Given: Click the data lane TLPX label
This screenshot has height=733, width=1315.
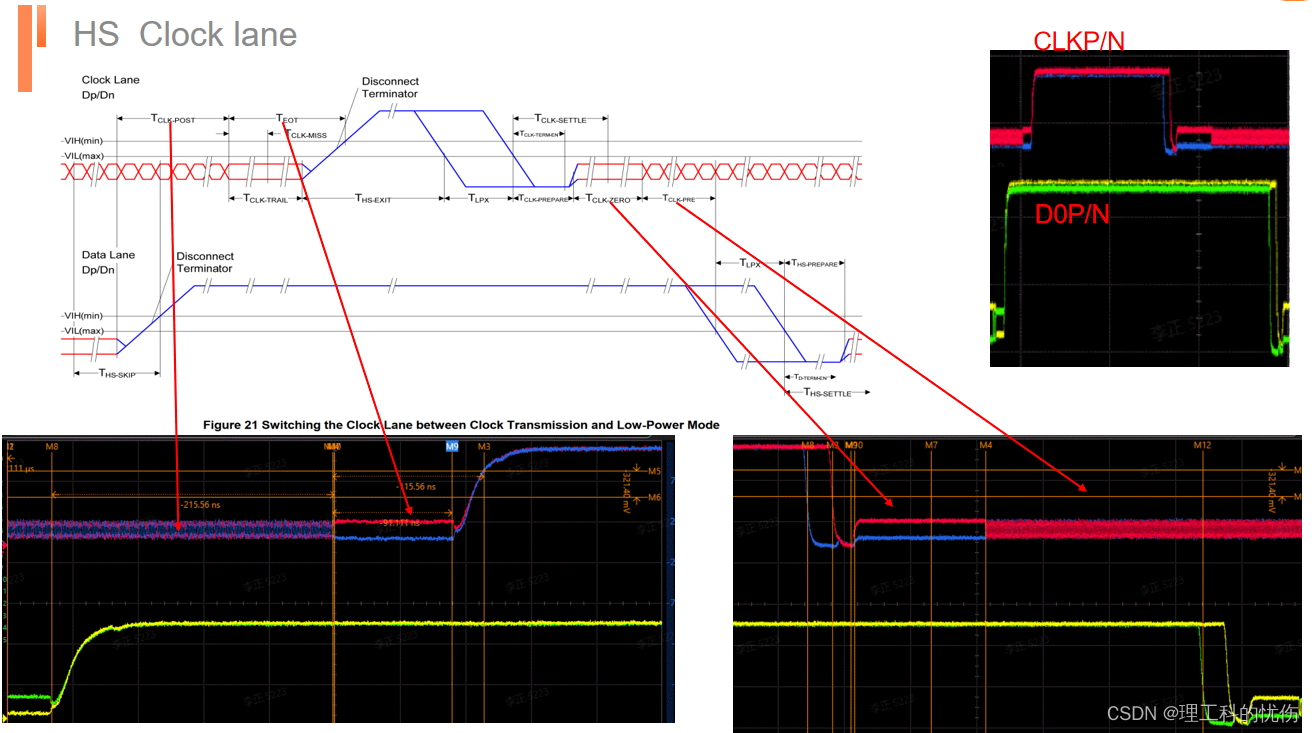Looking at the screenshot, I should [749, 264].
